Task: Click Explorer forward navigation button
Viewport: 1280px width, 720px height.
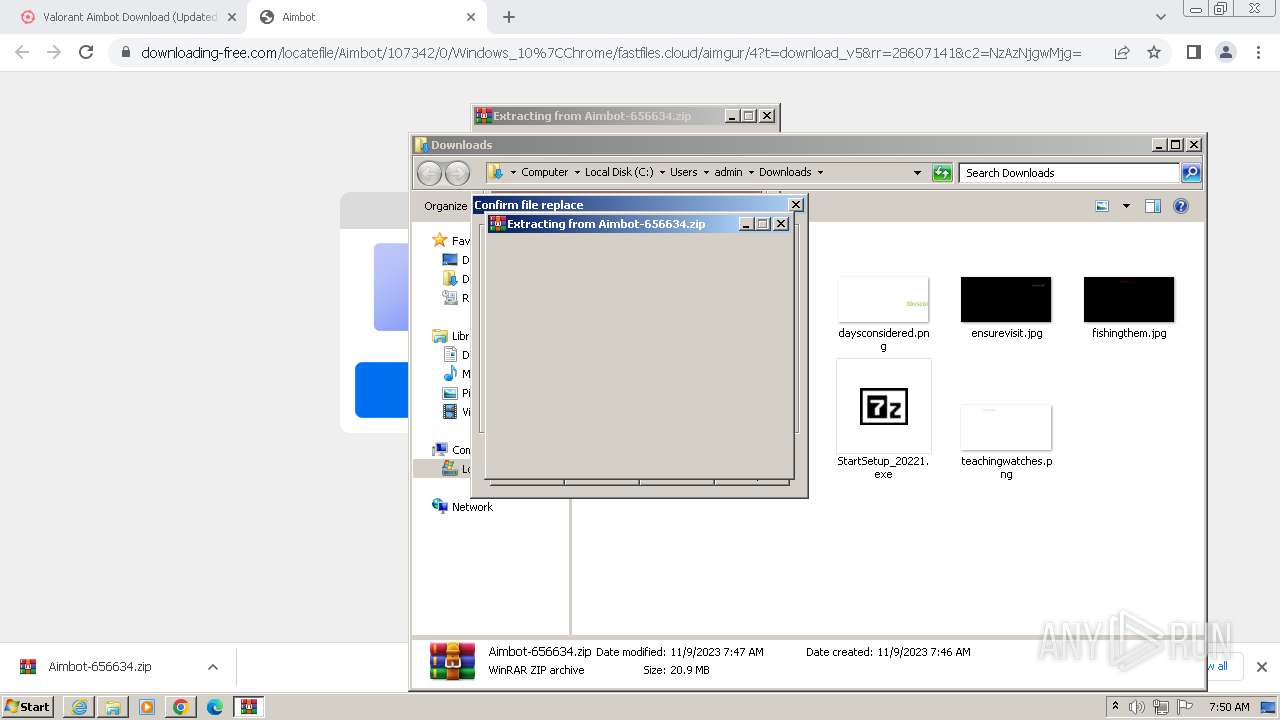Action: [457, 173]
